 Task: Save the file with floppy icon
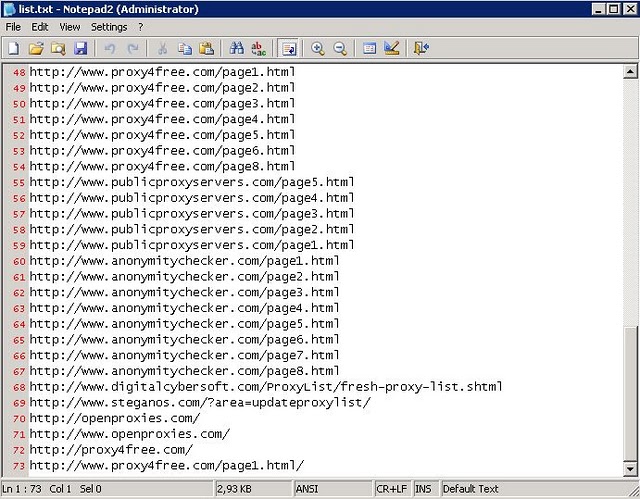click(x=80, y=49)
